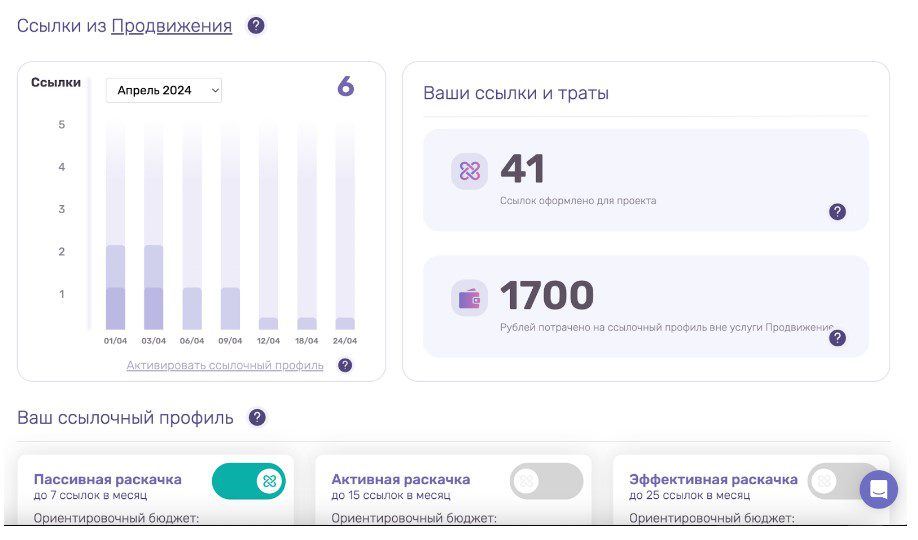Click the total links count 6
Image resolution: width=918 pixels, height=540 pixels.
tap(346, 87)
